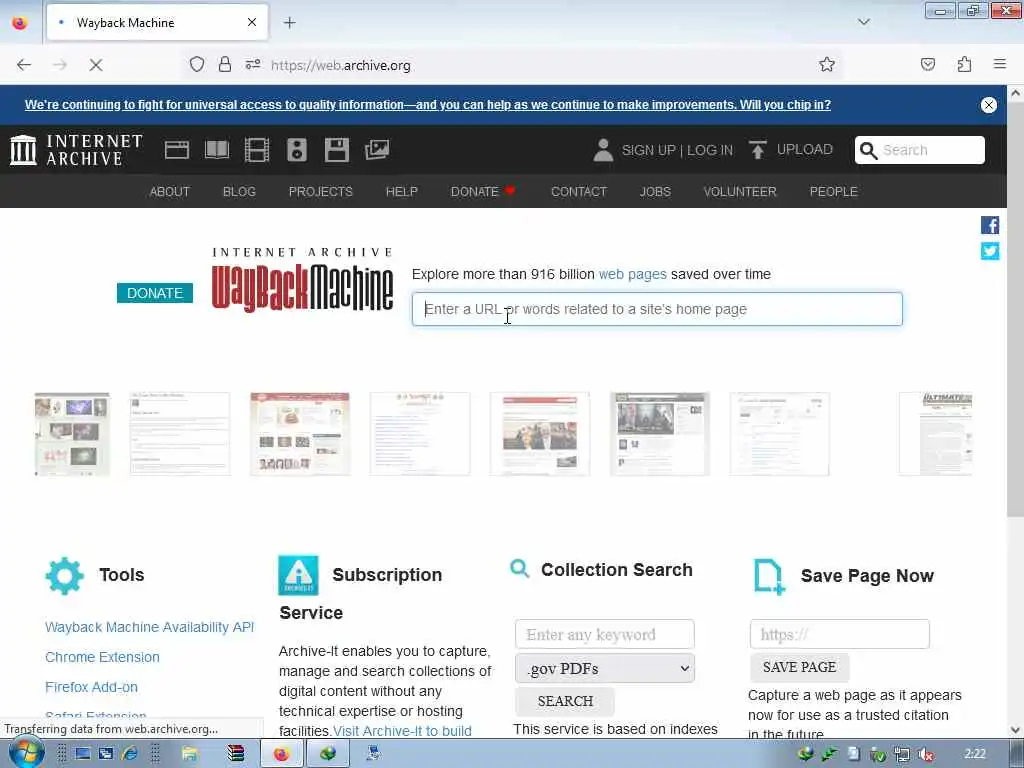Share page via Twitter icon

[x=989, y=251]
